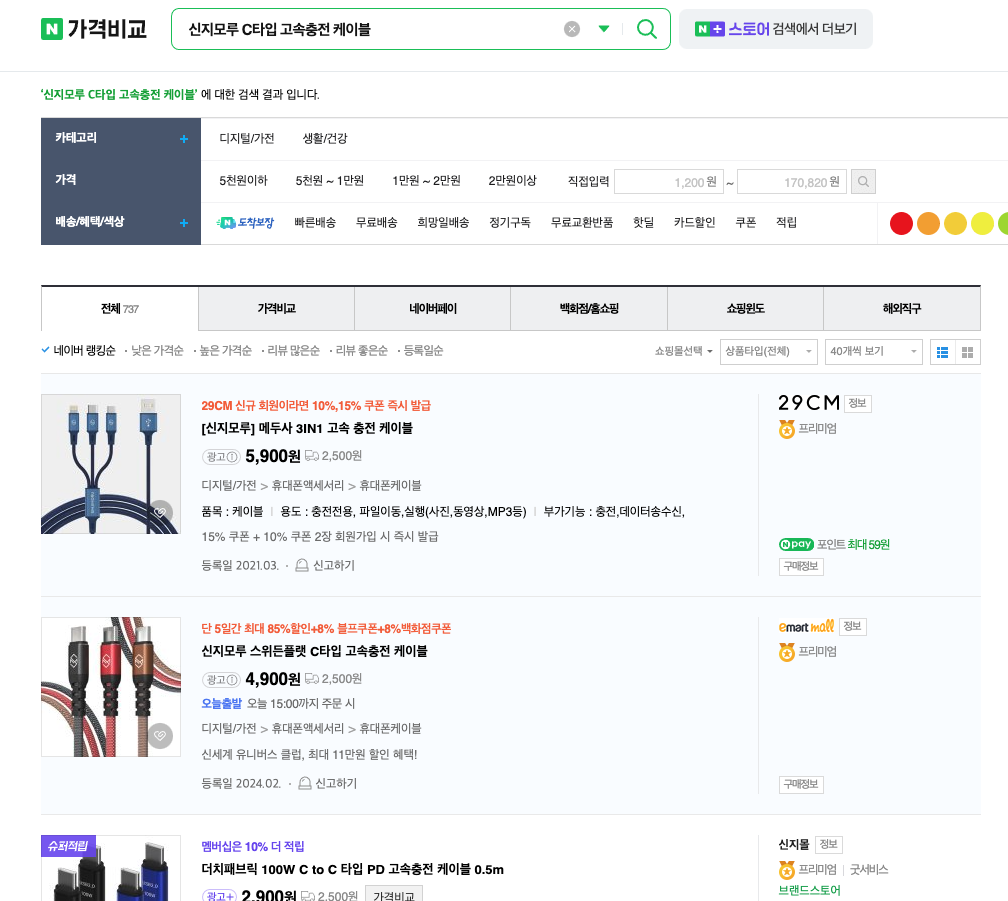Select the 네이버페이 tab
Viewport: 1008px width, 901px height.
[x=432, y=308]
